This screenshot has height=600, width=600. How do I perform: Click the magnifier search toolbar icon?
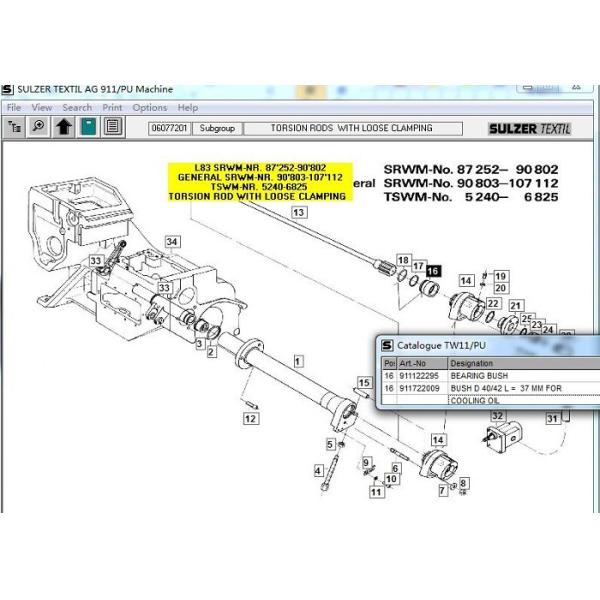(x=39, y=127)
